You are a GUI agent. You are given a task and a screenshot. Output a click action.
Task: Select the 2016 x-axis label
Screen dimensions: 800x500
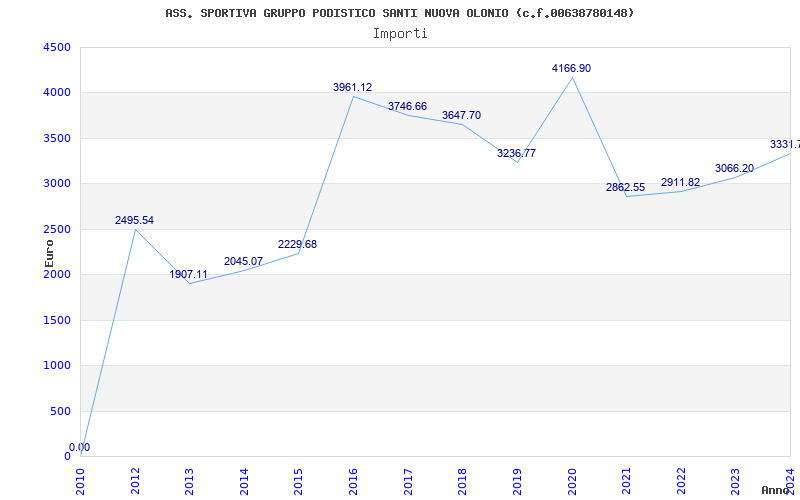(354, 482)
